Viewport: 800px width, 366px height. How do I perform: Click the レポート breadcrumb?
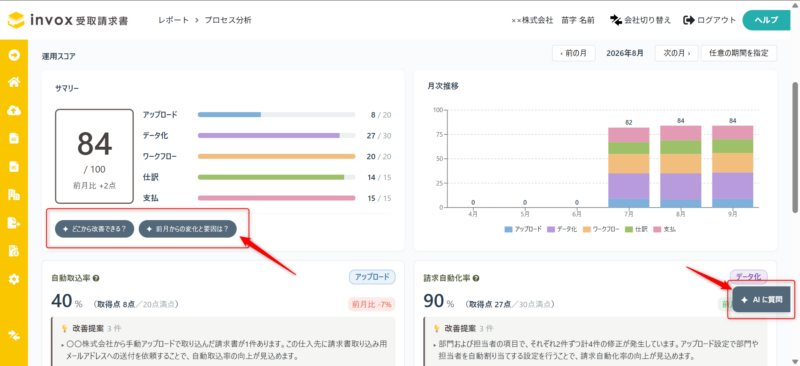173,20
